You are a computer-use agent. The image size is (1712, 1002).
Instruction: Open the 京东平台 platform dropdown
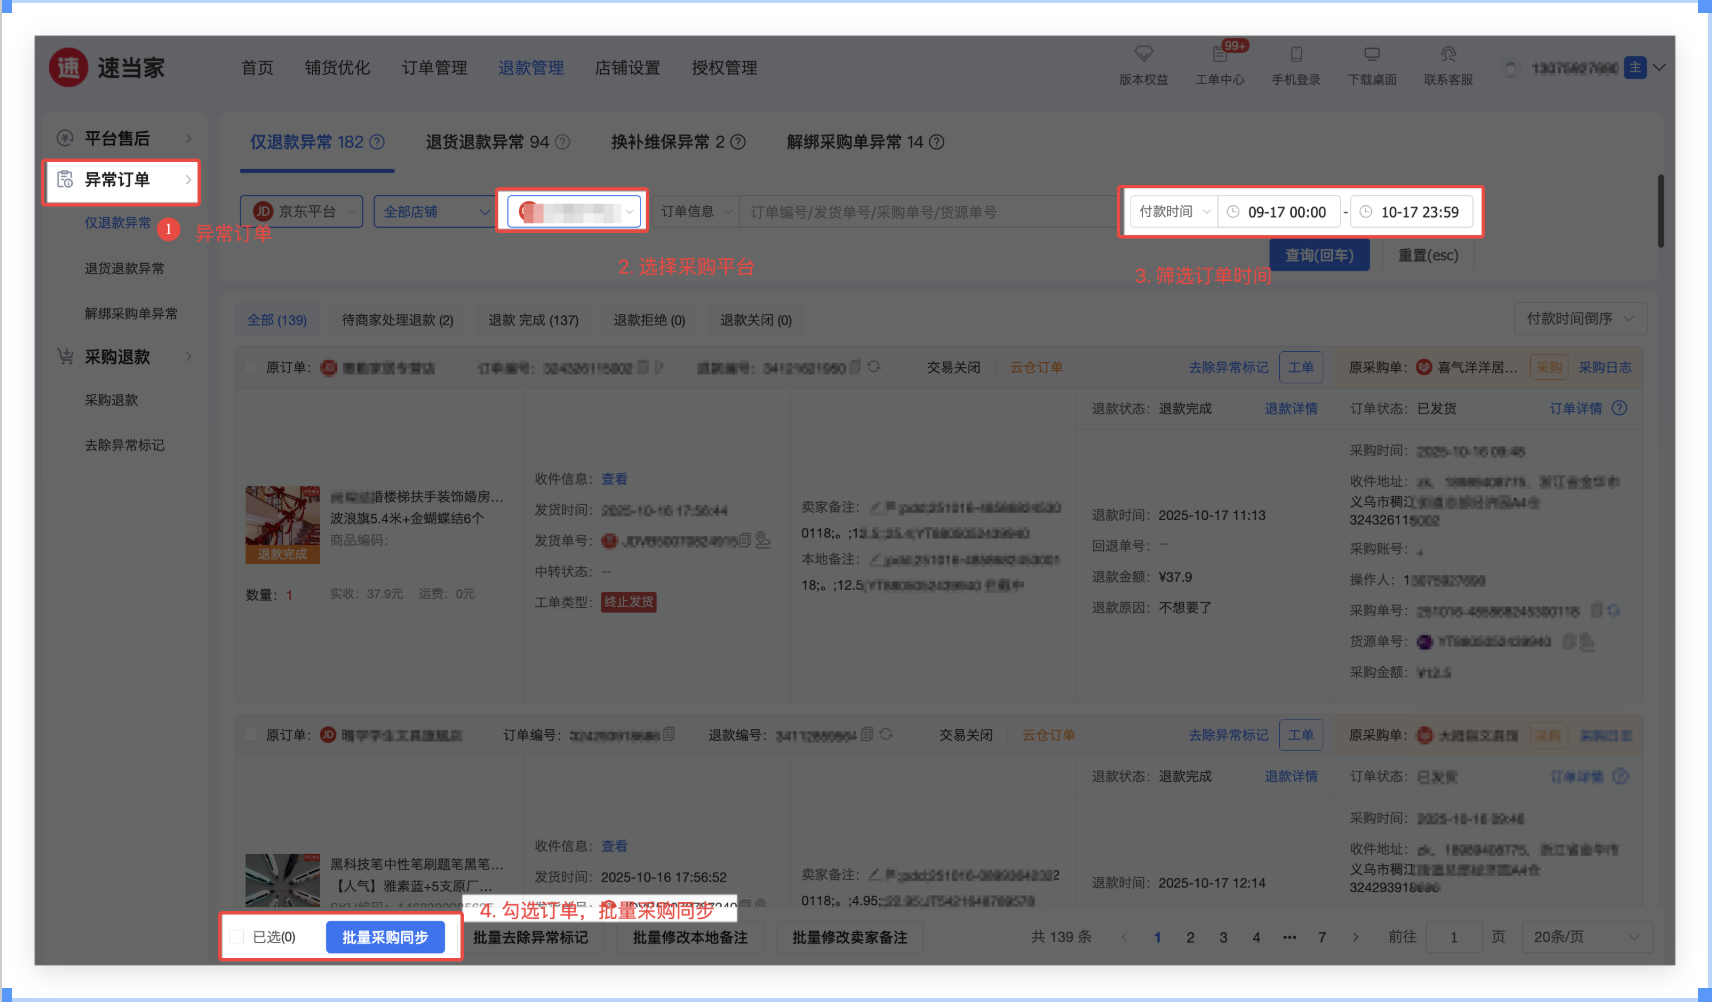click(301, 212)
